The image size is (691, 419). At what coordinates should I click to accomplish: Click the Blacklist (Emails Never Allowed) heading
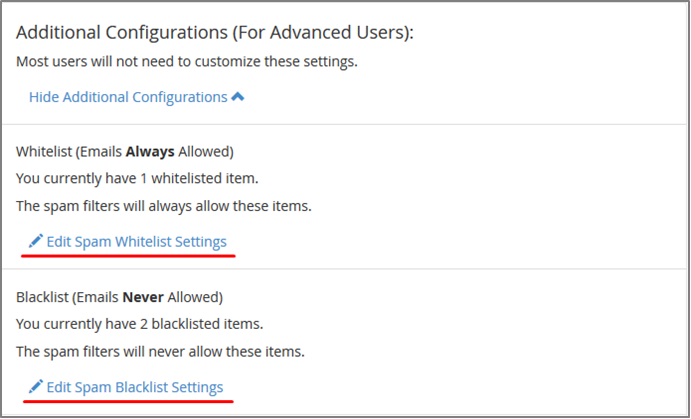click(x=119, y=297)
